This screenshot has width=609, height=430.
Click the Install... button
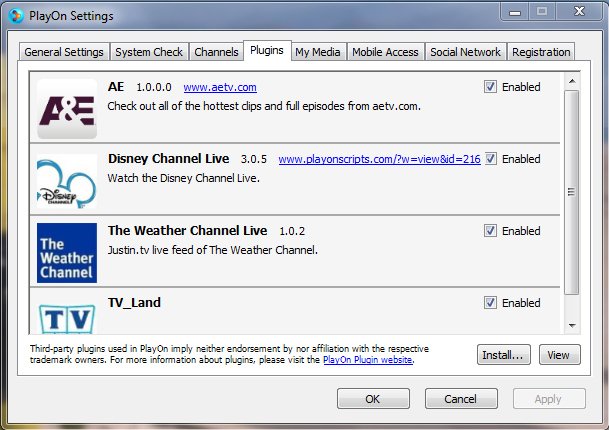tap(503, 355)
